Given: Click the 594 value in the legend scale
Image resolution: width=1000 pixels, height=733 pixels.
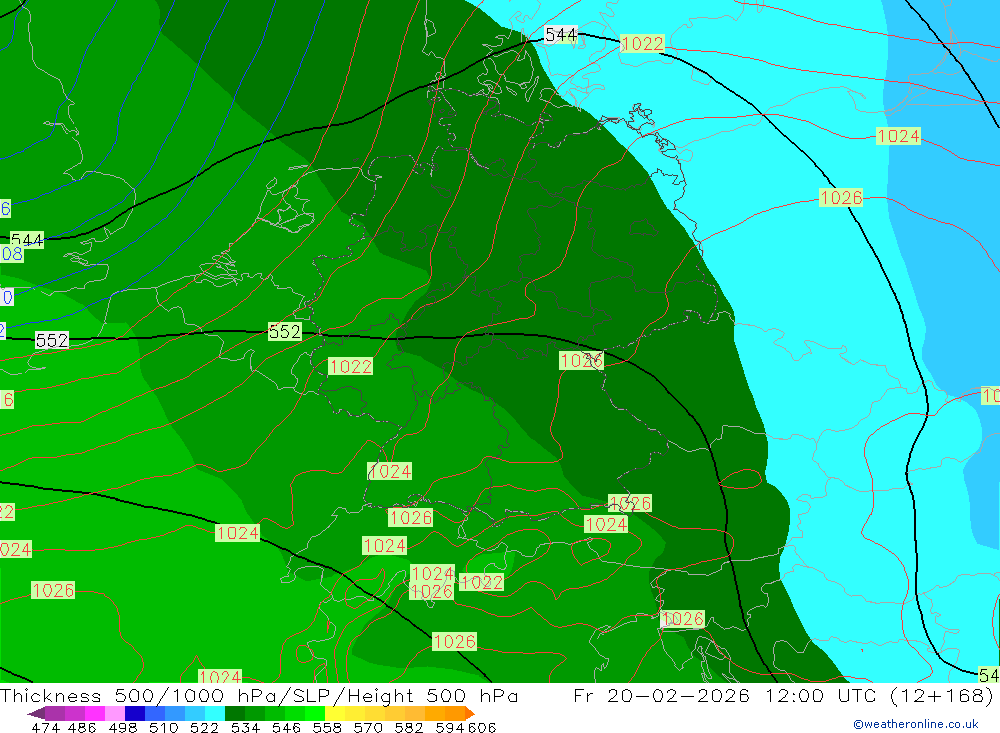Looking at the screenshot, I should [x=453, y=727].
